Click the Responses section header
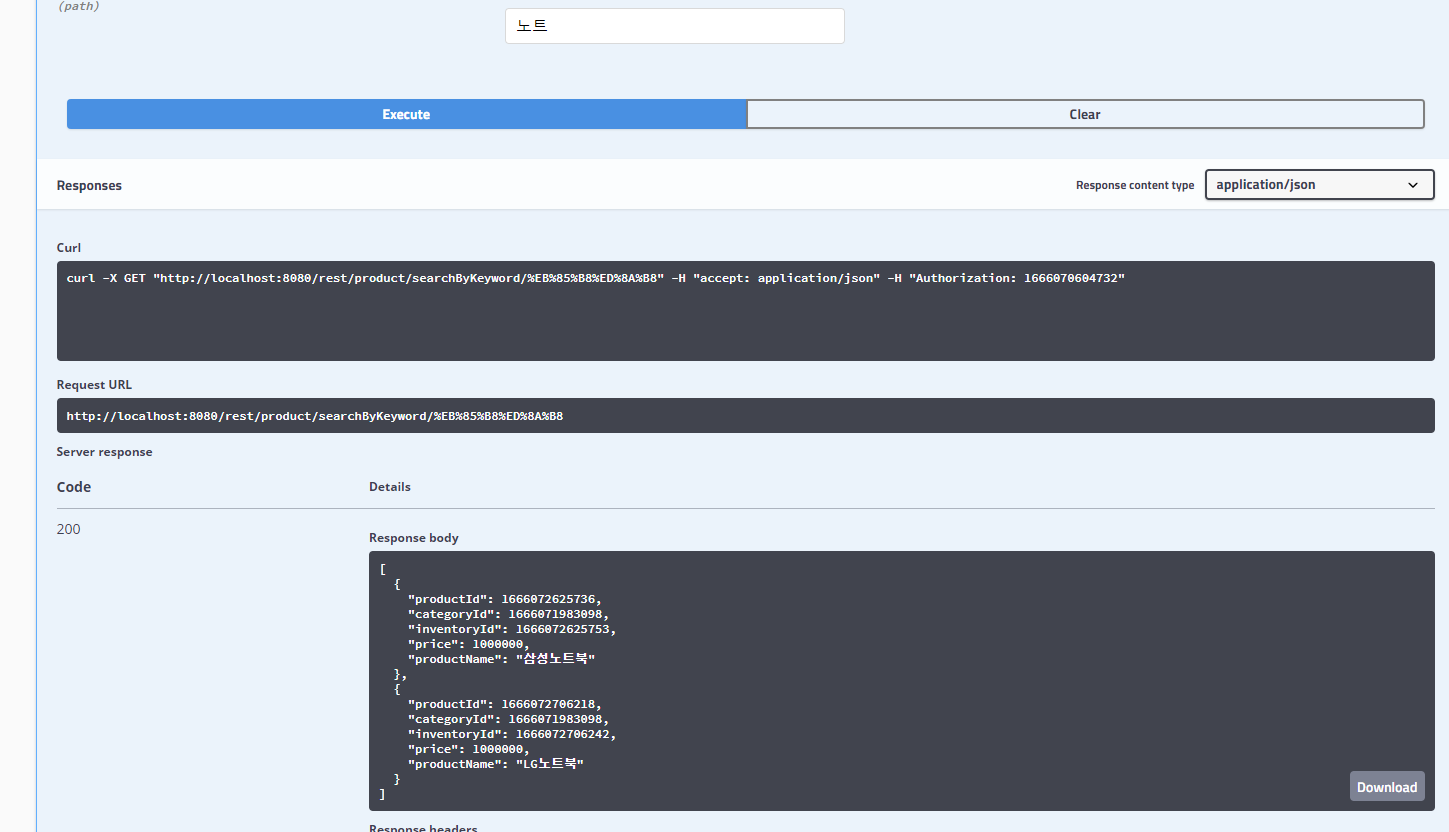This screenshot has width=1449, height=832. 89,185
